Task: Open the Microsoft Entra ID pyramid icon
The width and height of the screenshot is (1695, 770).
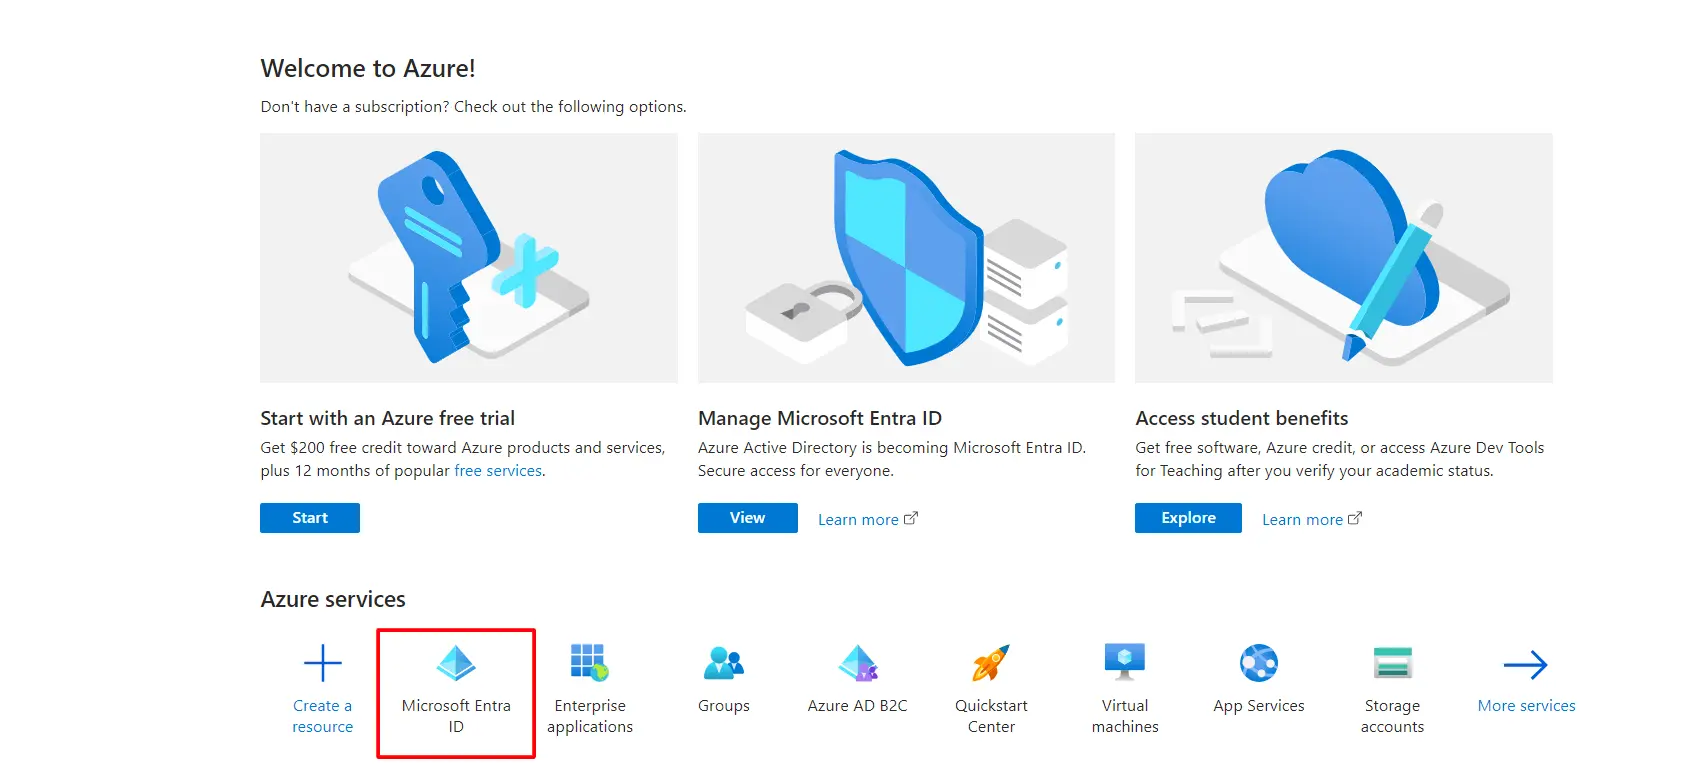Action: coord(456,663)
